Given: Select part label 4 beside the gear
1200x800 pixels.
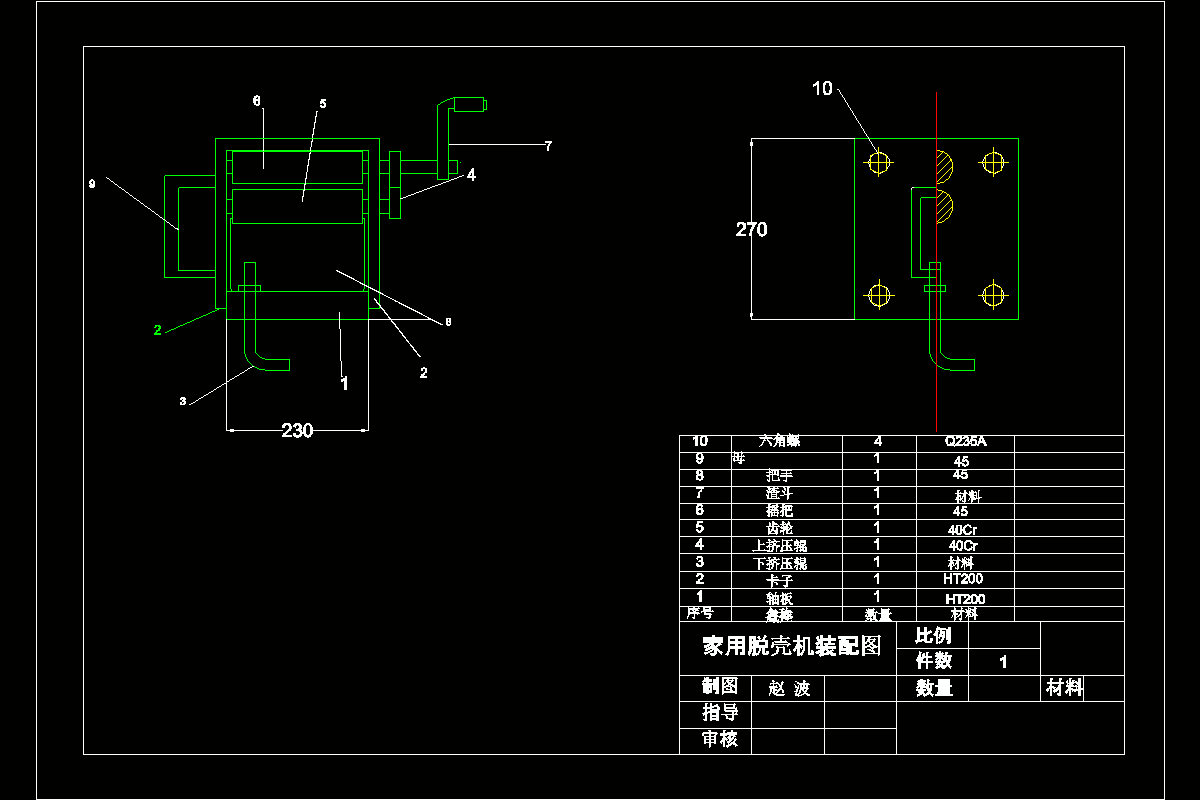Looking at the screenshot, I should 471,175.
